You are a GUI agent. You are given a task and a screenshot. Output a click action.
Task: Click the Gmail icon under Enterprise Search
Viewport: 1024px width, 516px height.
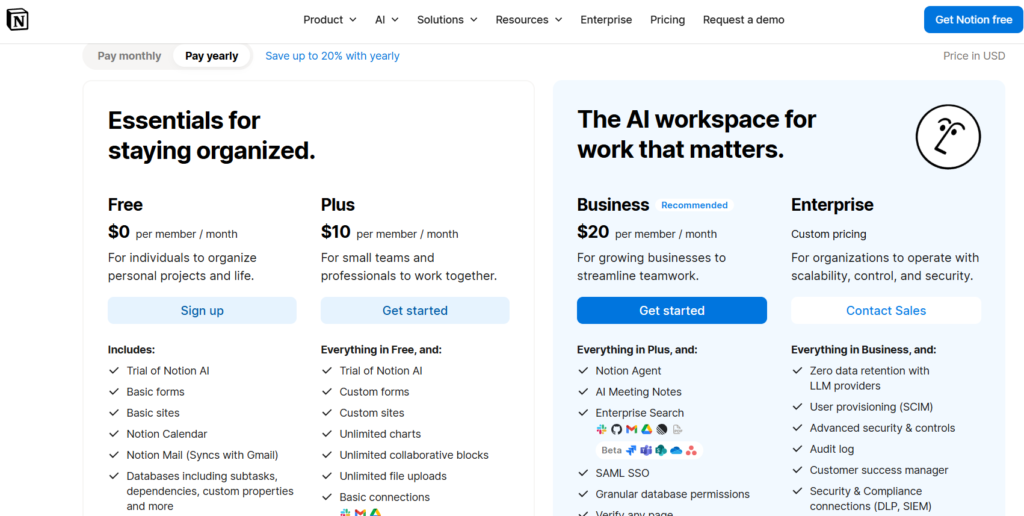[x=632, y=429]
